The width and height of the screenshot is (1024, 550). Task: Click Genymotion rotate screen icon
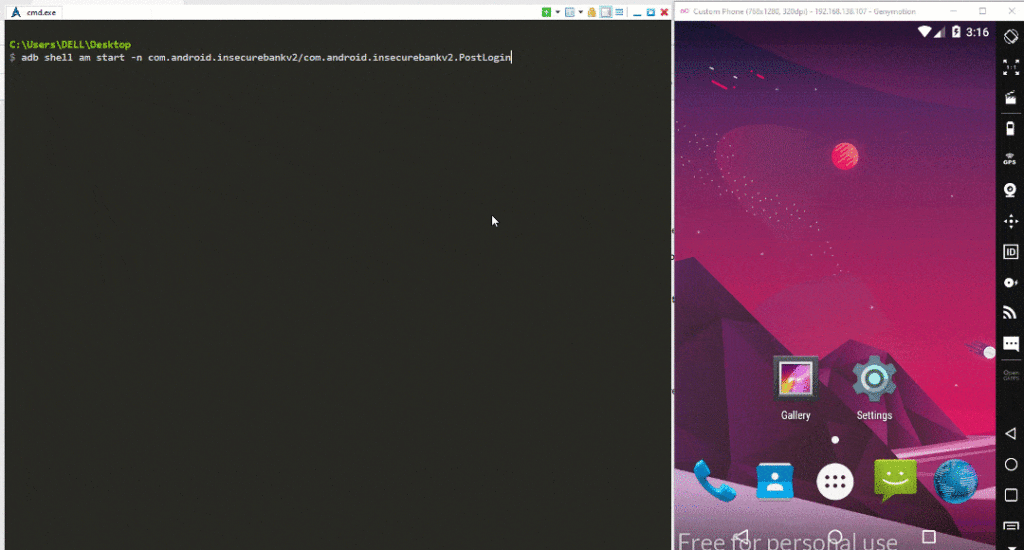coord(1010,37)
